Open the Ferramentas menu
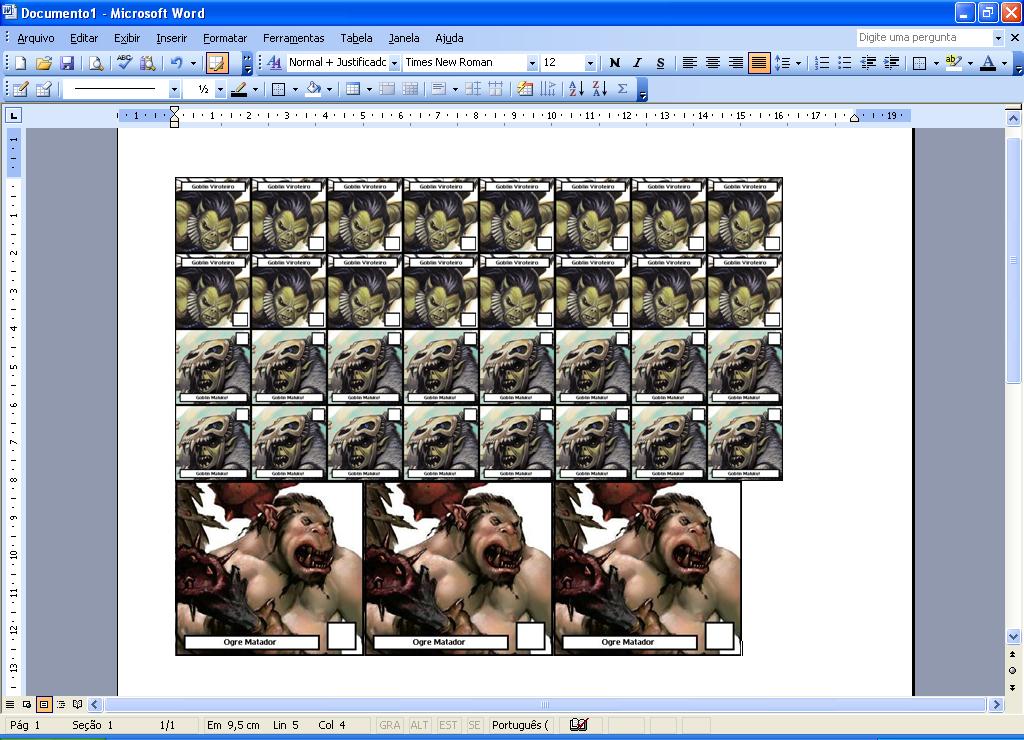 (x=294, y=38)
